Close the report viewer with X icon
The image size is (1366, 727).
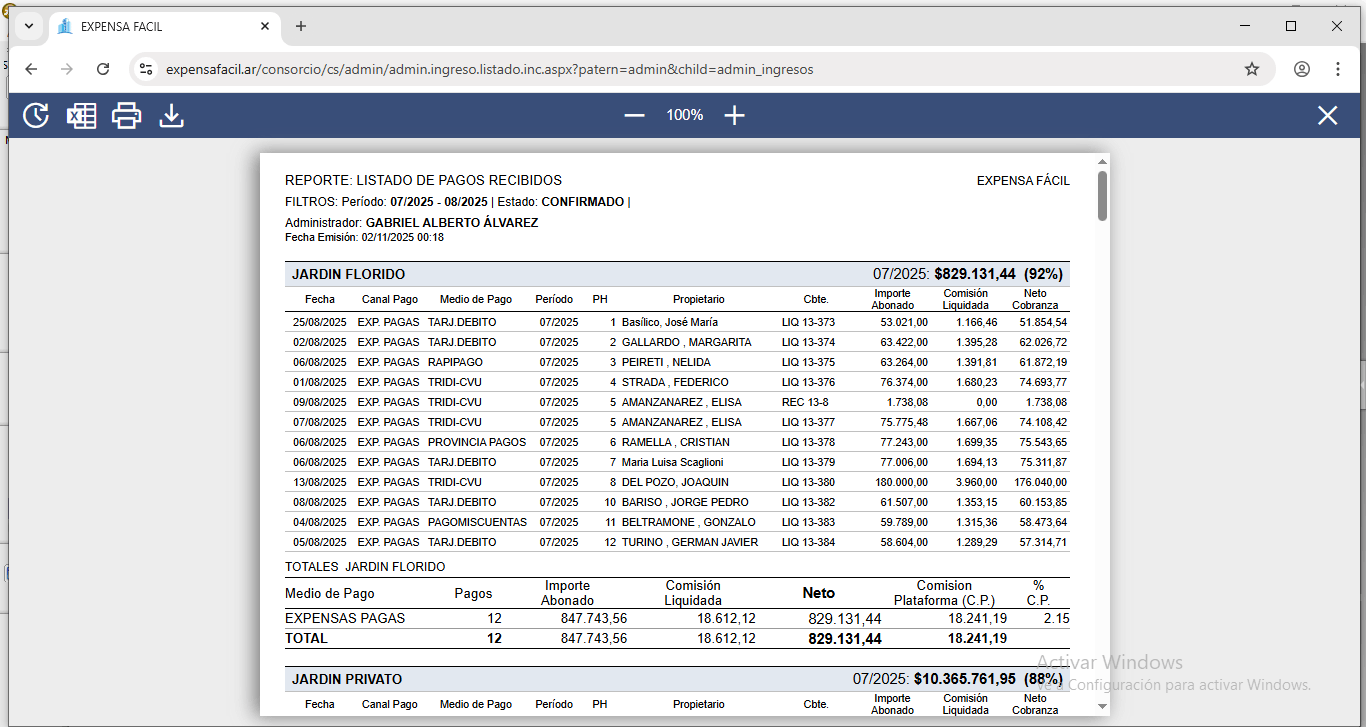[1327, 116]
